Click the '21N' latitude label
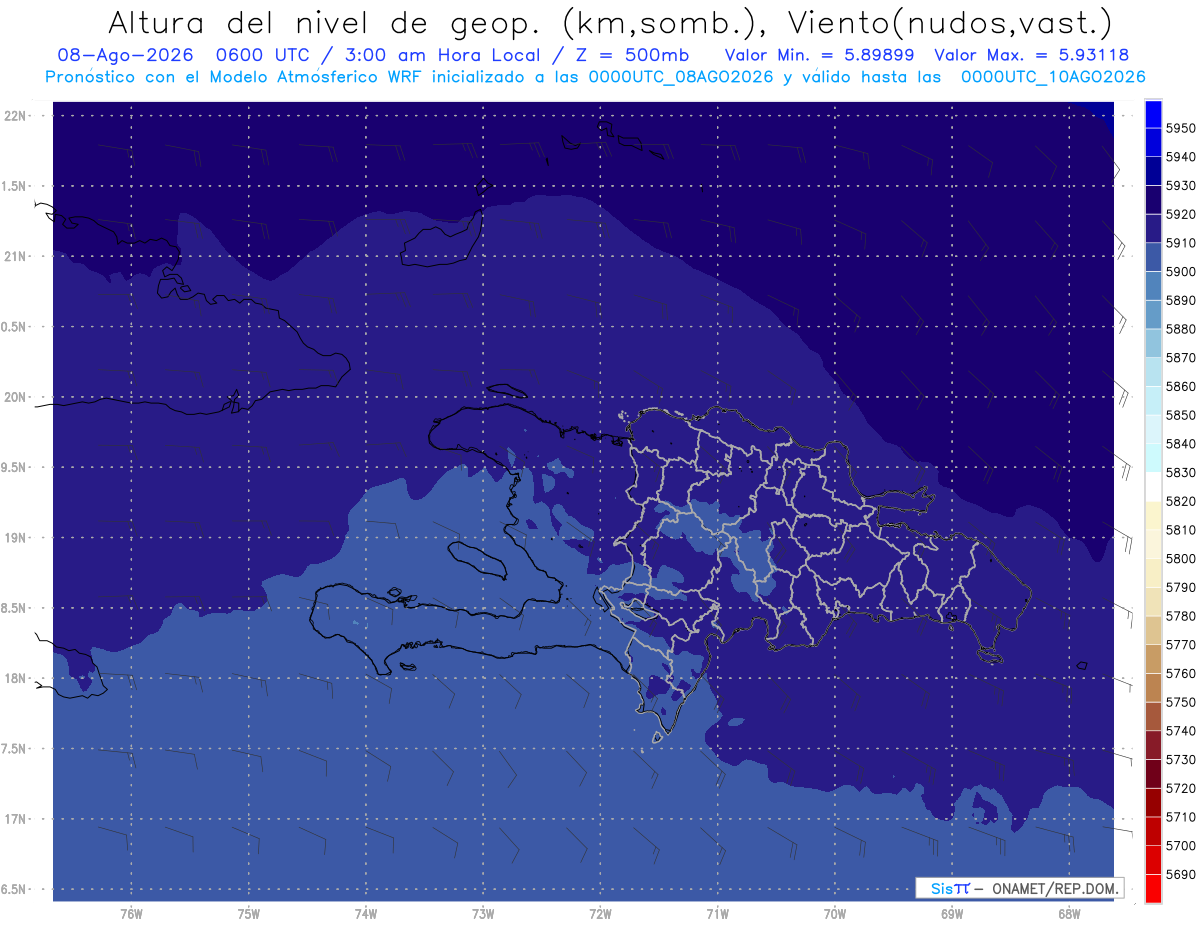The image size is (1200, 927). (15, 256)
